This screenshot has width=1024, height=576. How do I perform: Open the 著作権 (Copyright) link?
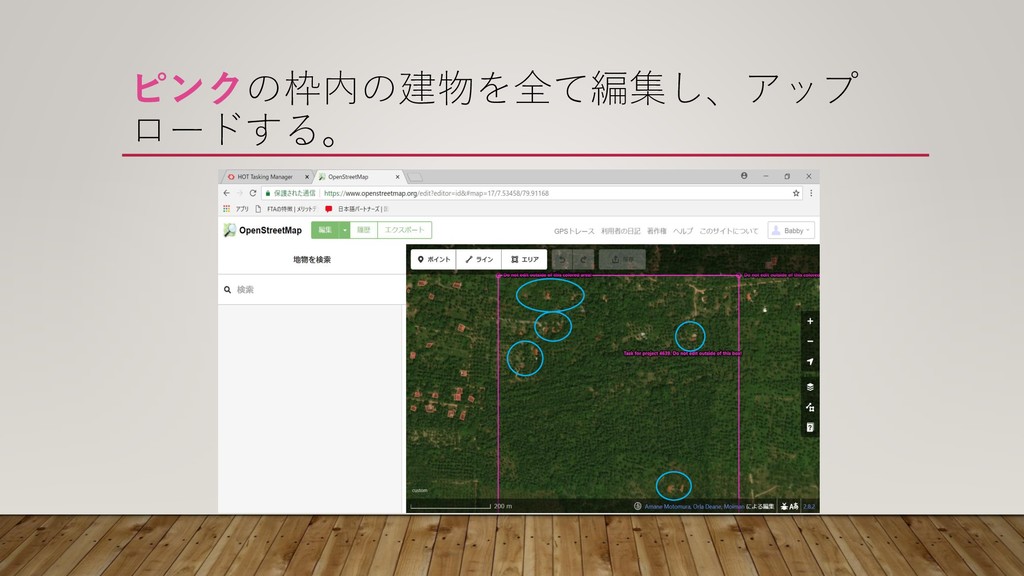pos(656,231)
